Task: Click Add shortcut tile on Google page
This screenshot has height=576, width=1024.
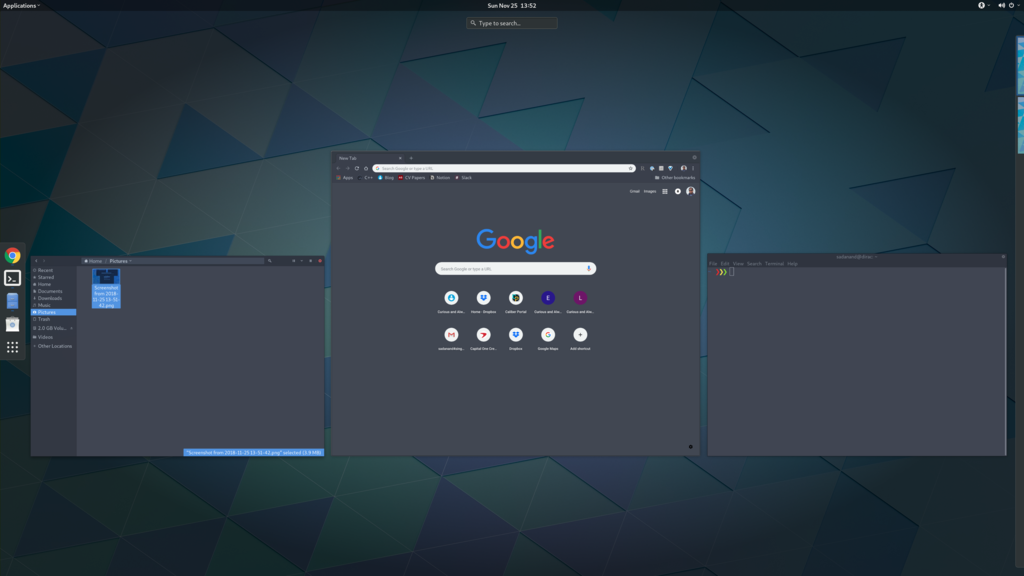Action: click(580, 338)
